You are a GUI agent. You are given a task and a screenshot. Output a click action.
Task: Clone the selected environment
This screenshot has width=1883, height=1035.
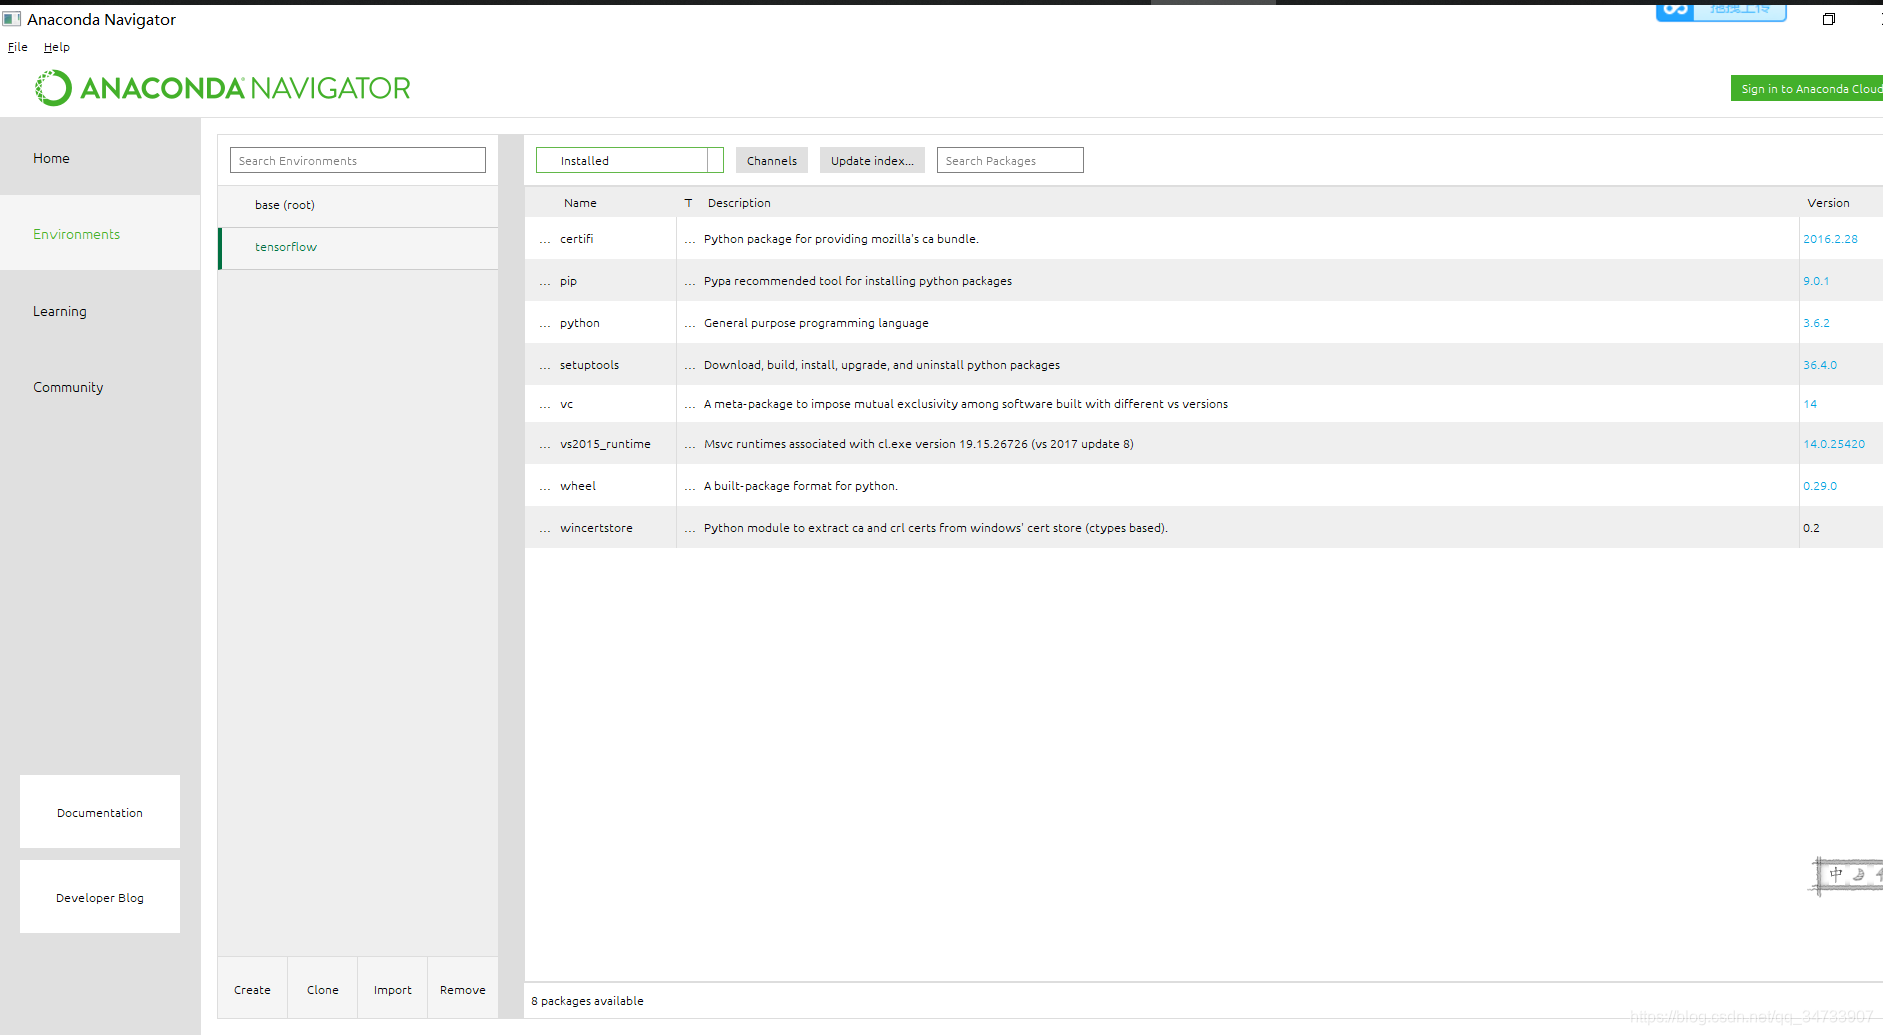click(323, 989)
